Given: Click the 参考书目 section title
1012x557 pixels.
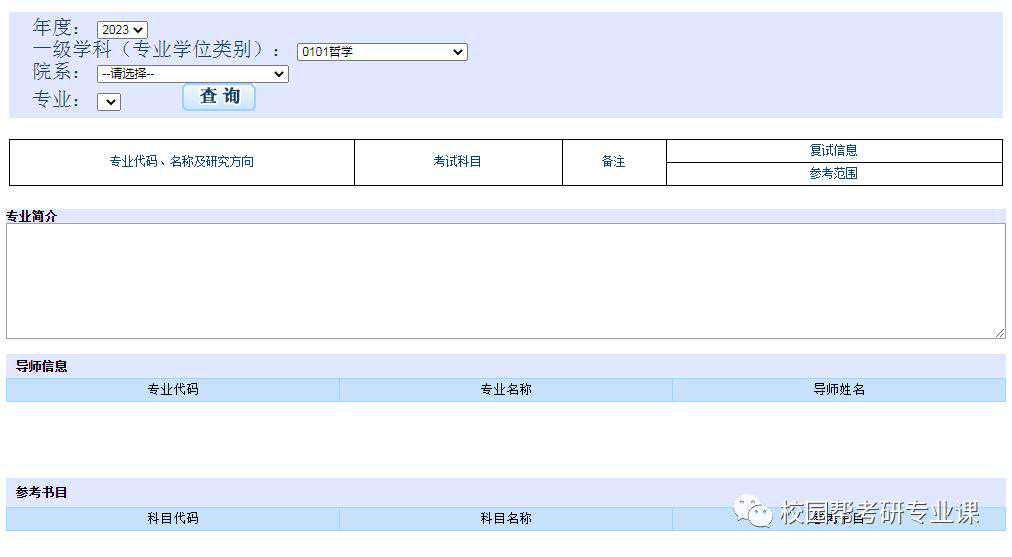Looking at the screenshot, I should pos(42,493).
